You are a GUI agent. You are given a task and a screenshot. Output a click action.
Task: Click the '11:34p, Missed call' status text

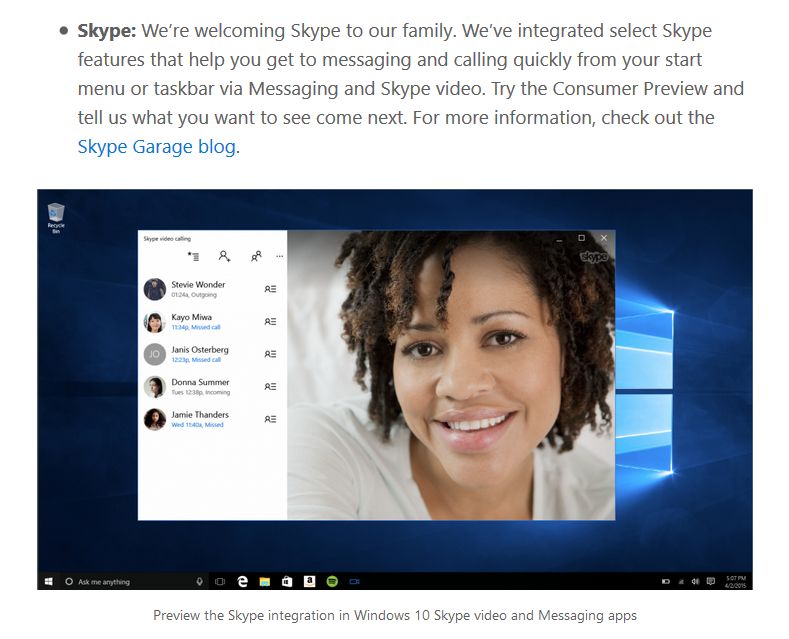tap(196, 327)
